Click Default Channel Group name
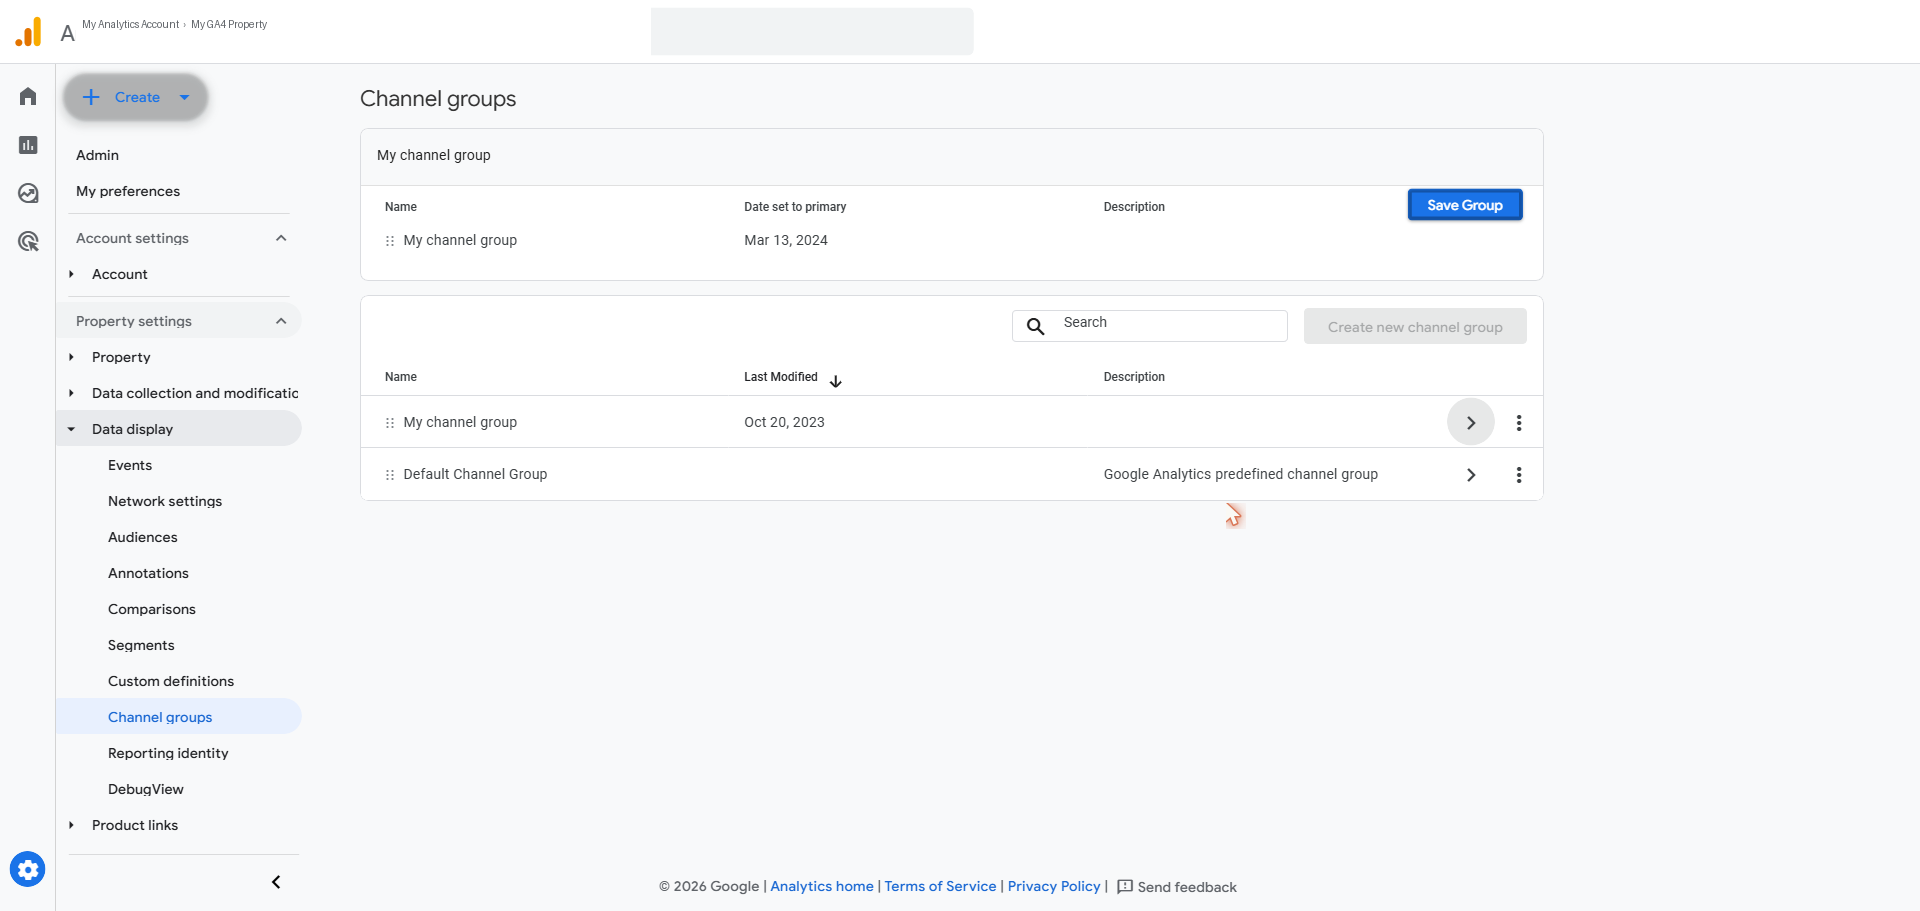Screen dimensions: 1920x911 (x=475, y=474)
